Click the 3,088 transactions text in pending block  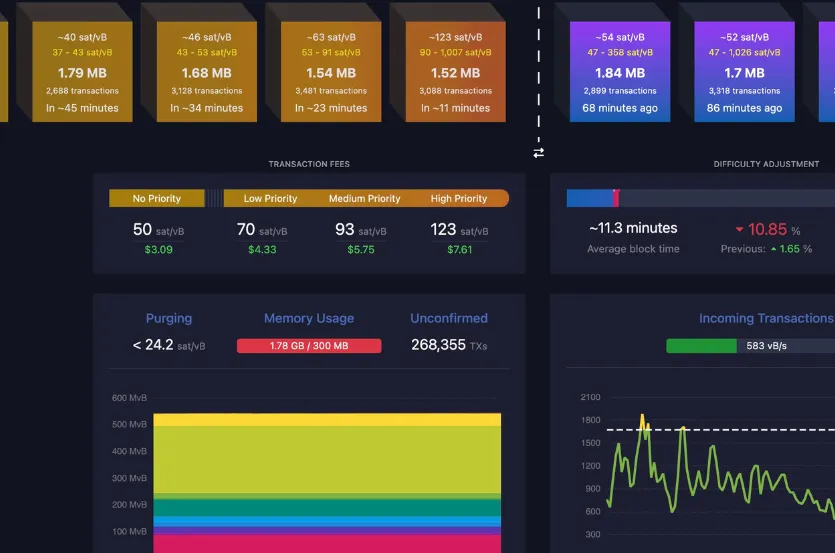tap(455, 91)
